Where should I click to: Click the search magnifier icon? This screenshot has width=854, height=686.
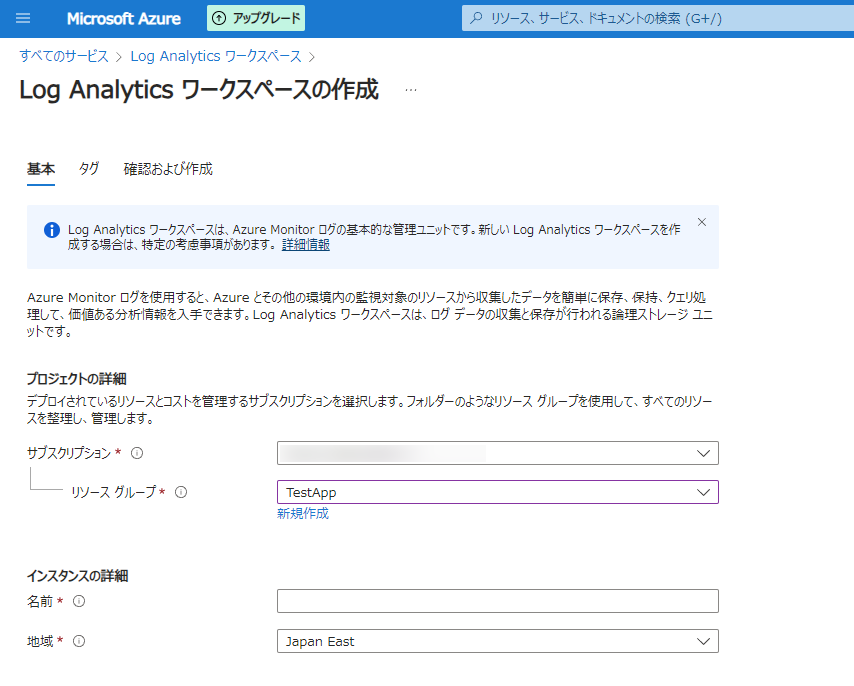(476, 18)
